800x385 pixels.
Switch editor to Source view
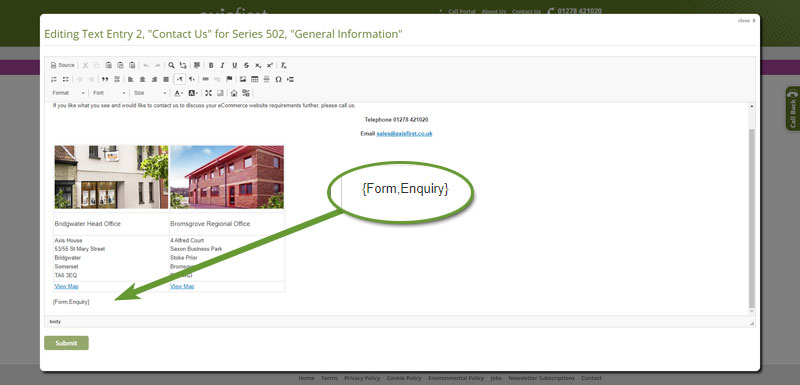point(63,65)
